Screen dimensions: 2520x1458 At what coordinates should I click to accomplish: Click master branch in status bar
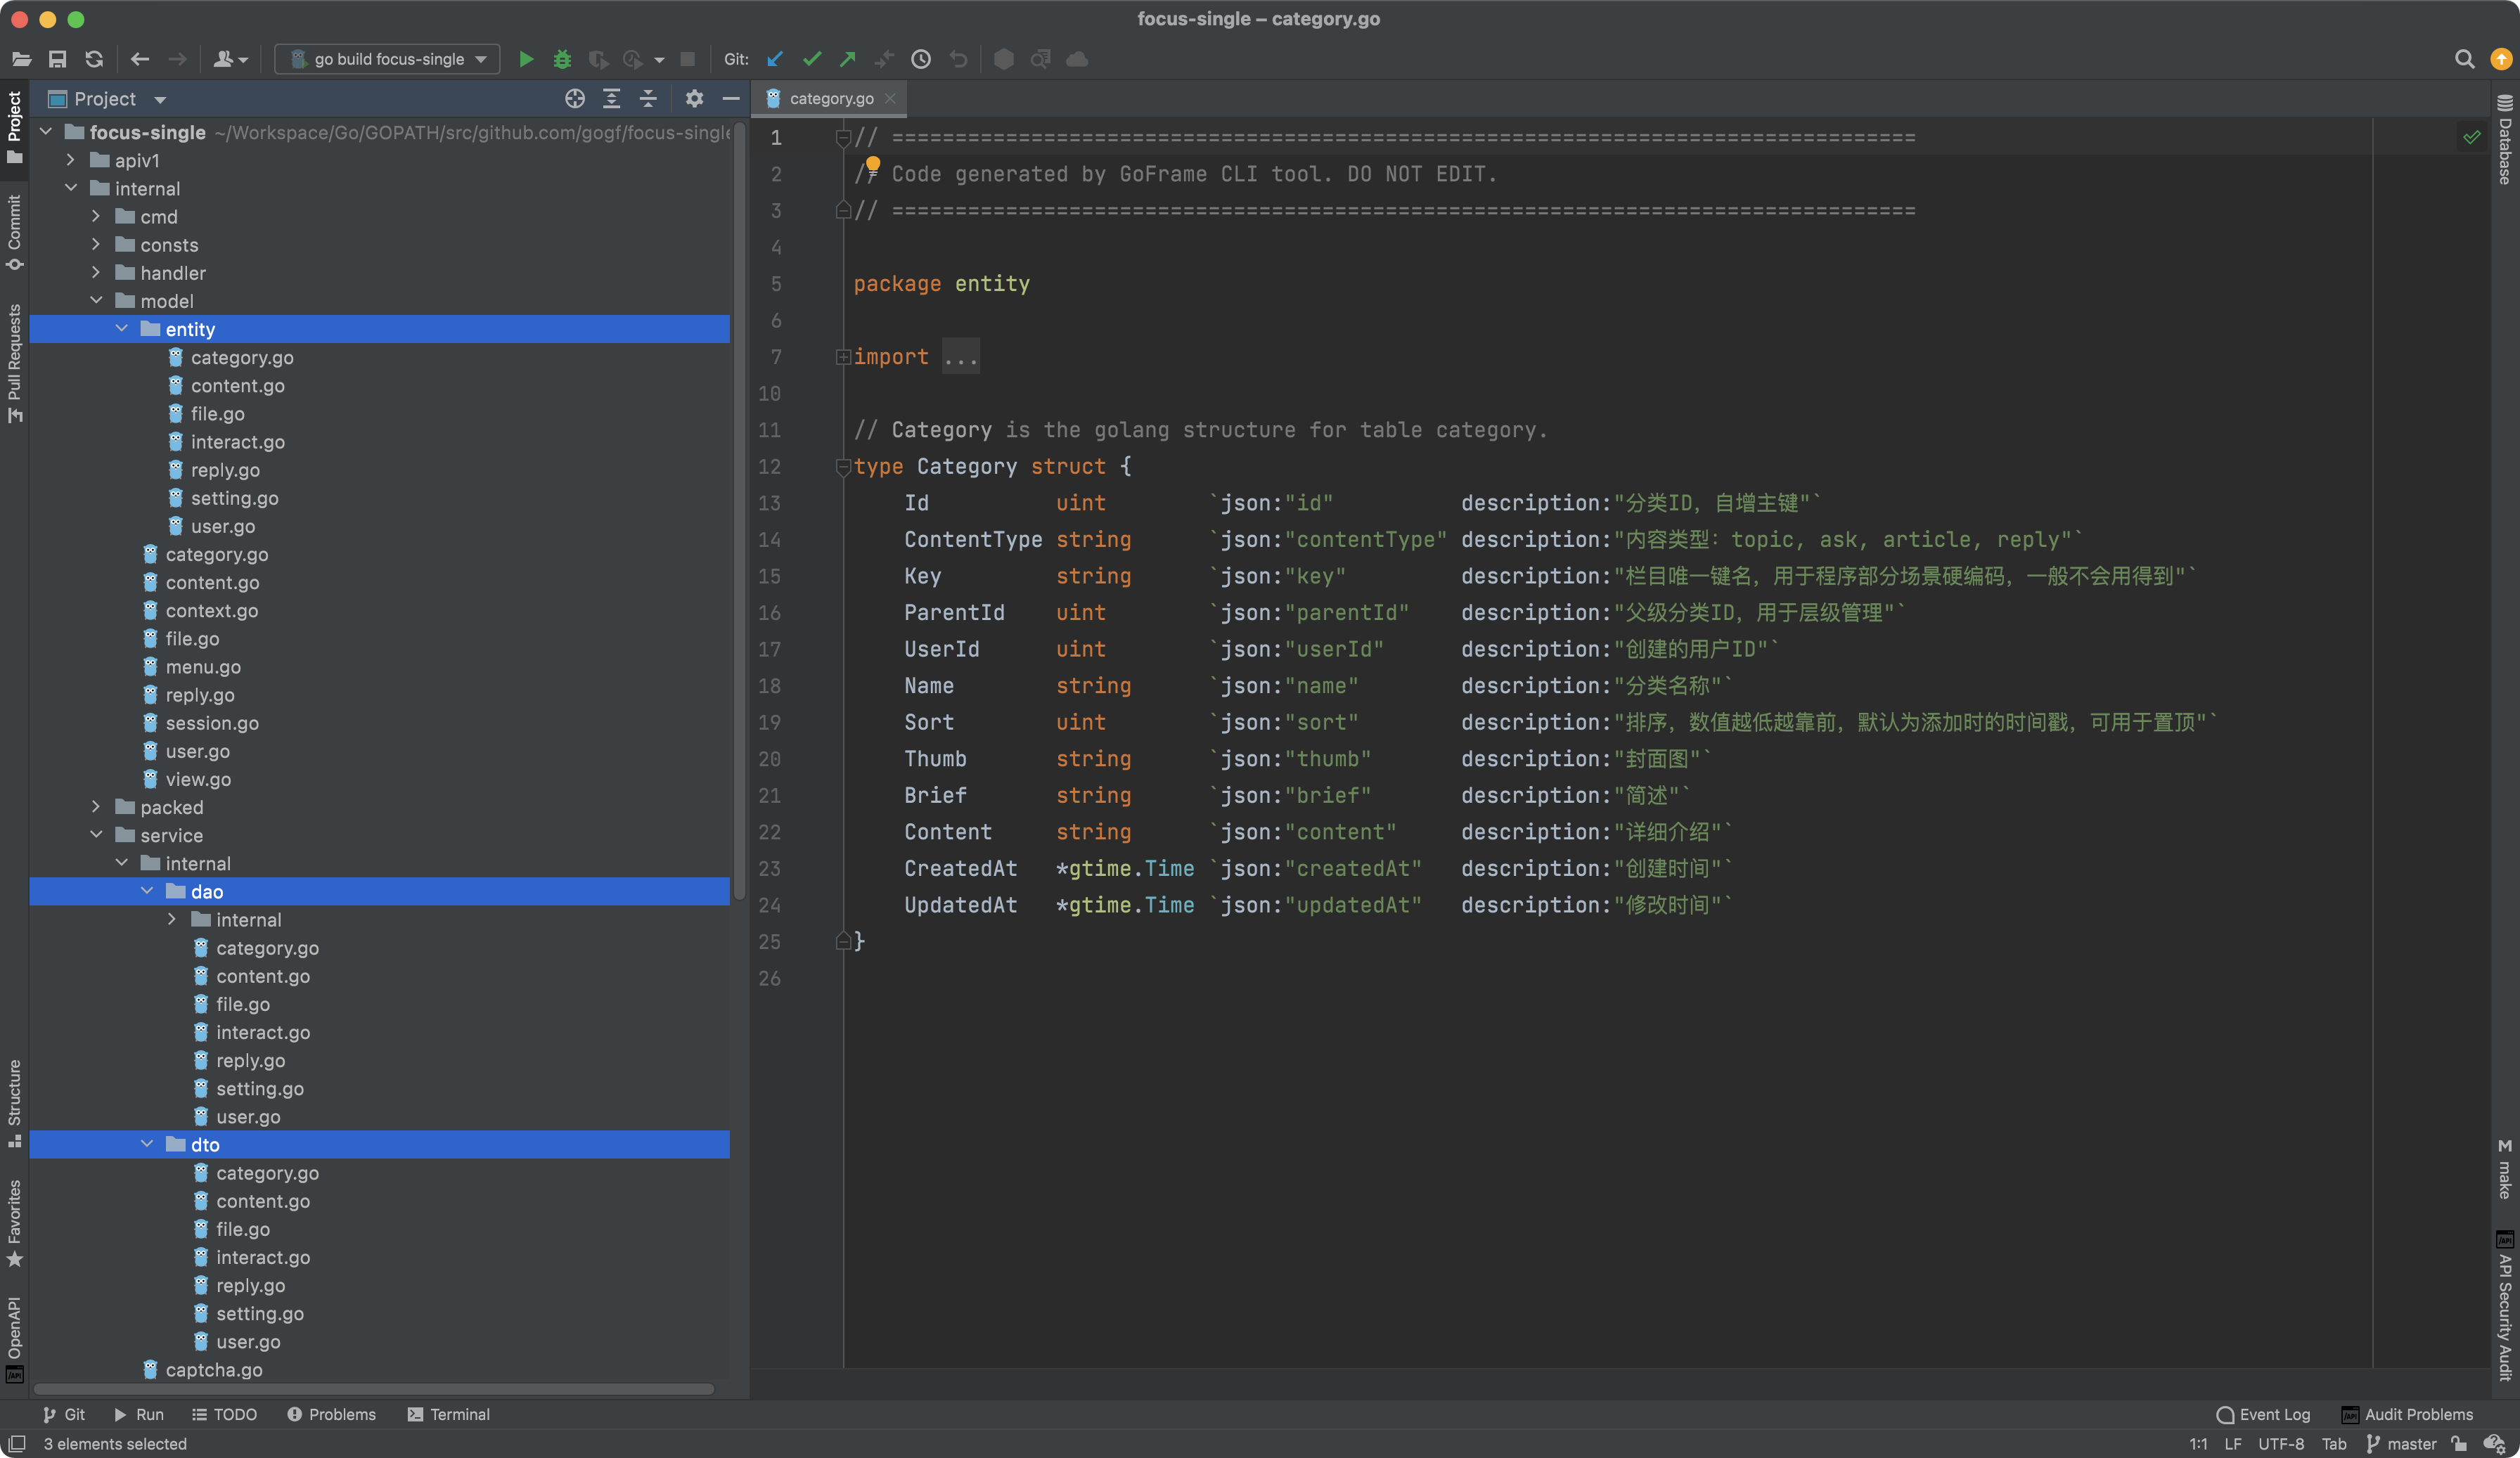click(2401, 1443)
